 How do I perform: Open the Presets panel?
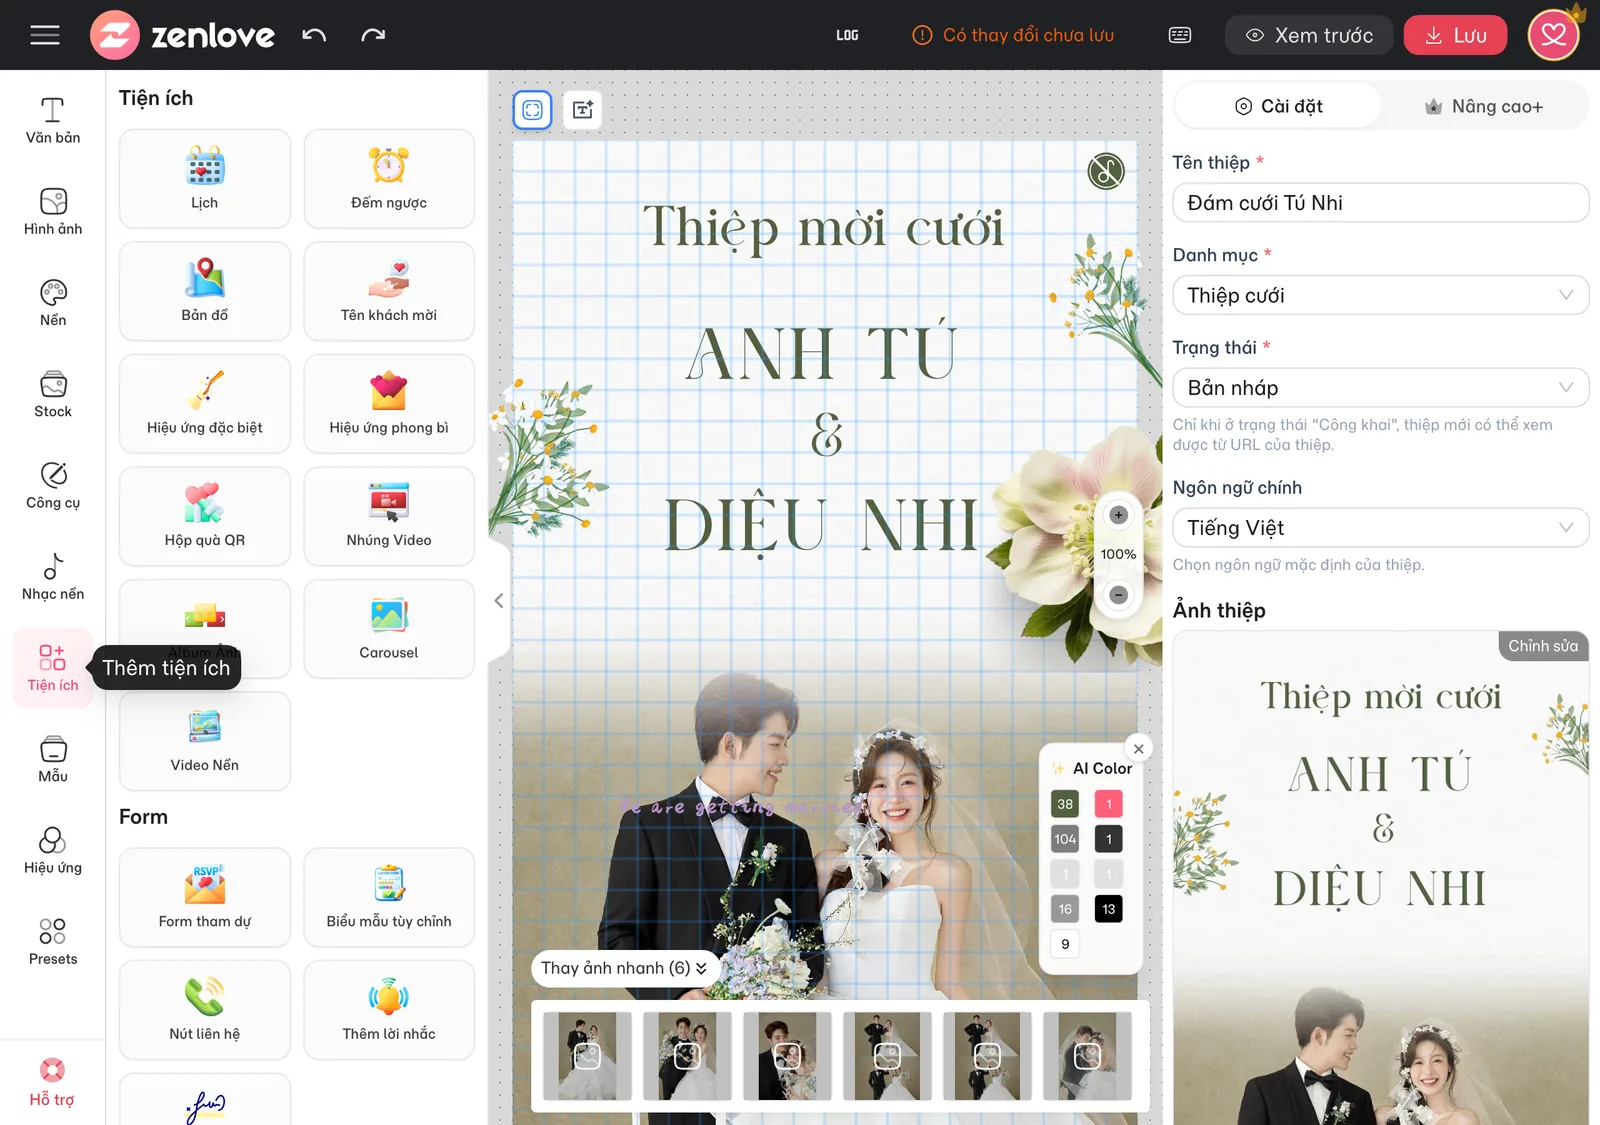53,941
